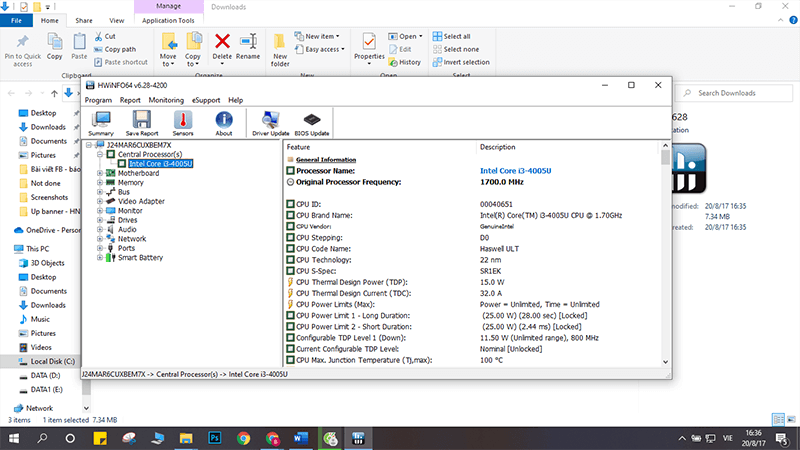Open the New item dropdown

(x=317, y=36)
